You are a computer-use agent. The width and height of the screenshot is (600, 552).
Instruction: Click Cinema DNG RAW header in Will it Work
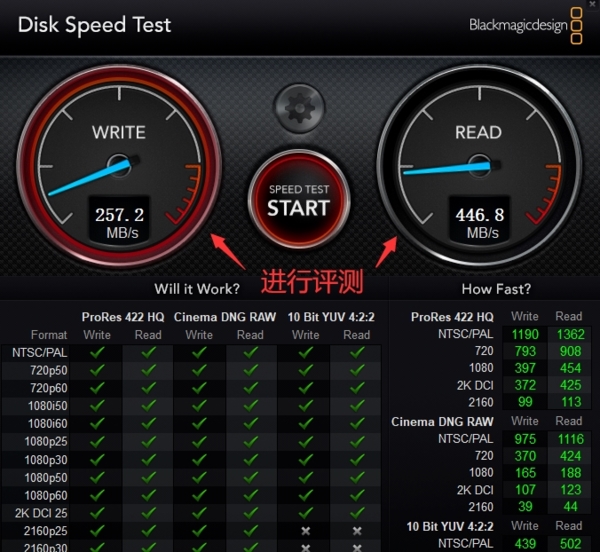click(225, 317)
